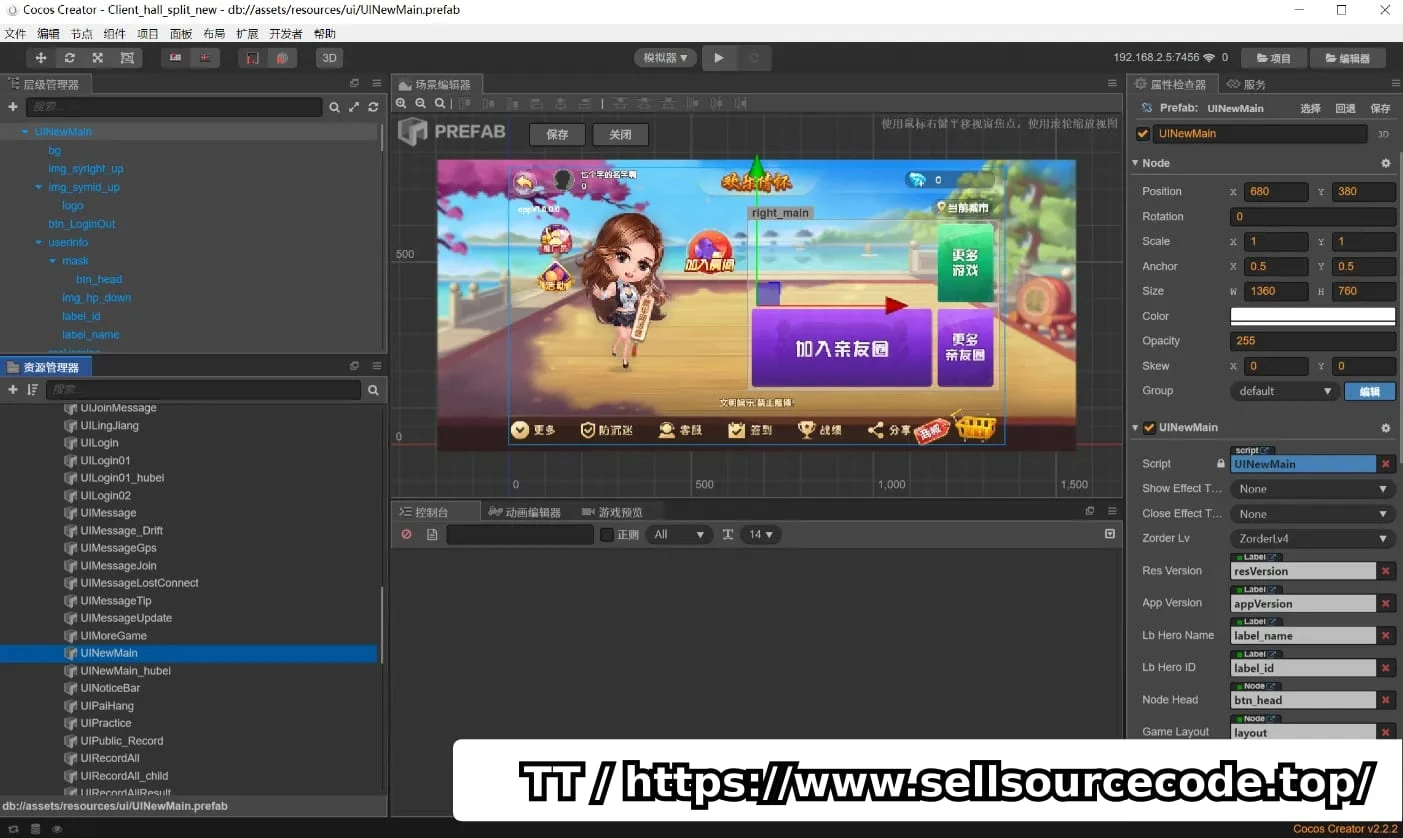Select the UINoticeBar prefab asset
The width and height of the screenshot is (1403, 838).
point(110,688)
